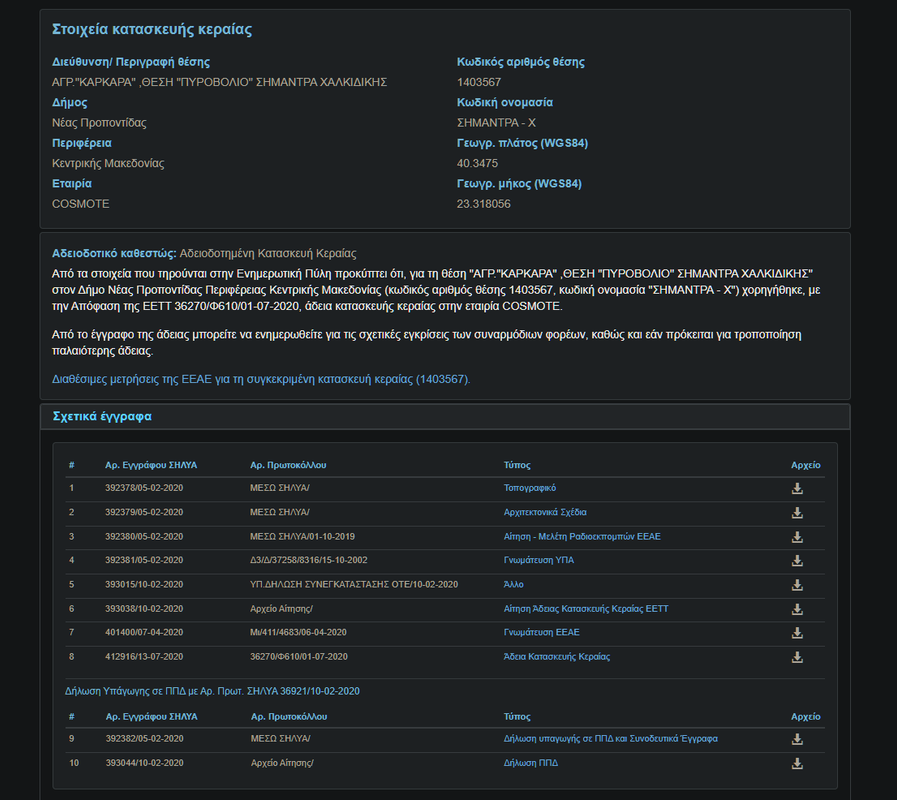Select document number 392381/05-02-2020
897x800 pixels.
coord(144,560)
